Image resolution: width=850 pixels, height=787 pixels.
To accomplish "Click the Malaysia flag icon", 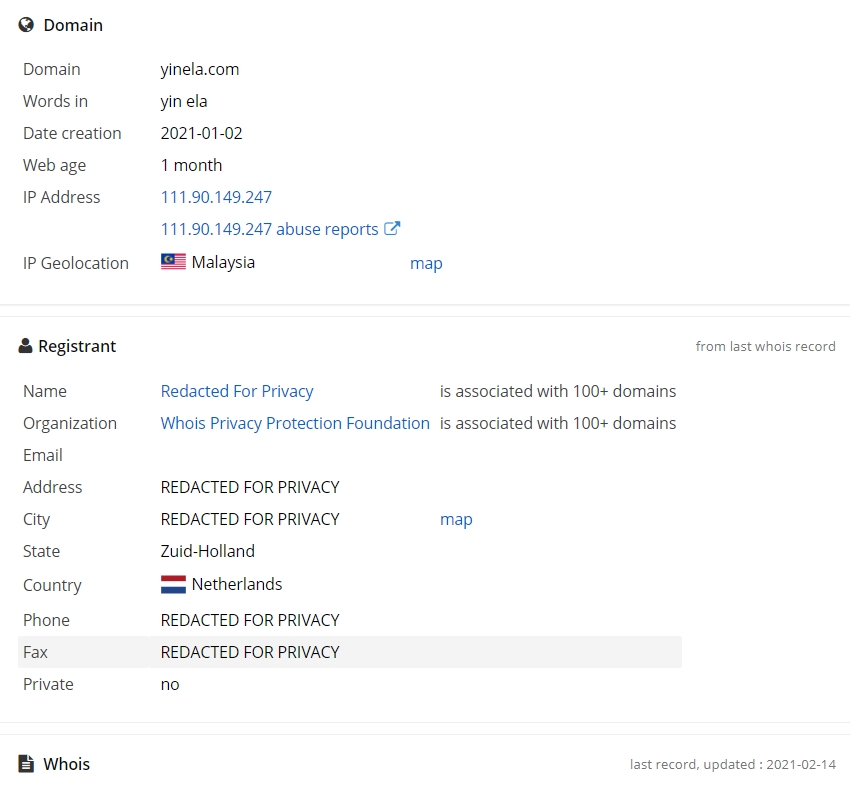I will coord(173,262).
